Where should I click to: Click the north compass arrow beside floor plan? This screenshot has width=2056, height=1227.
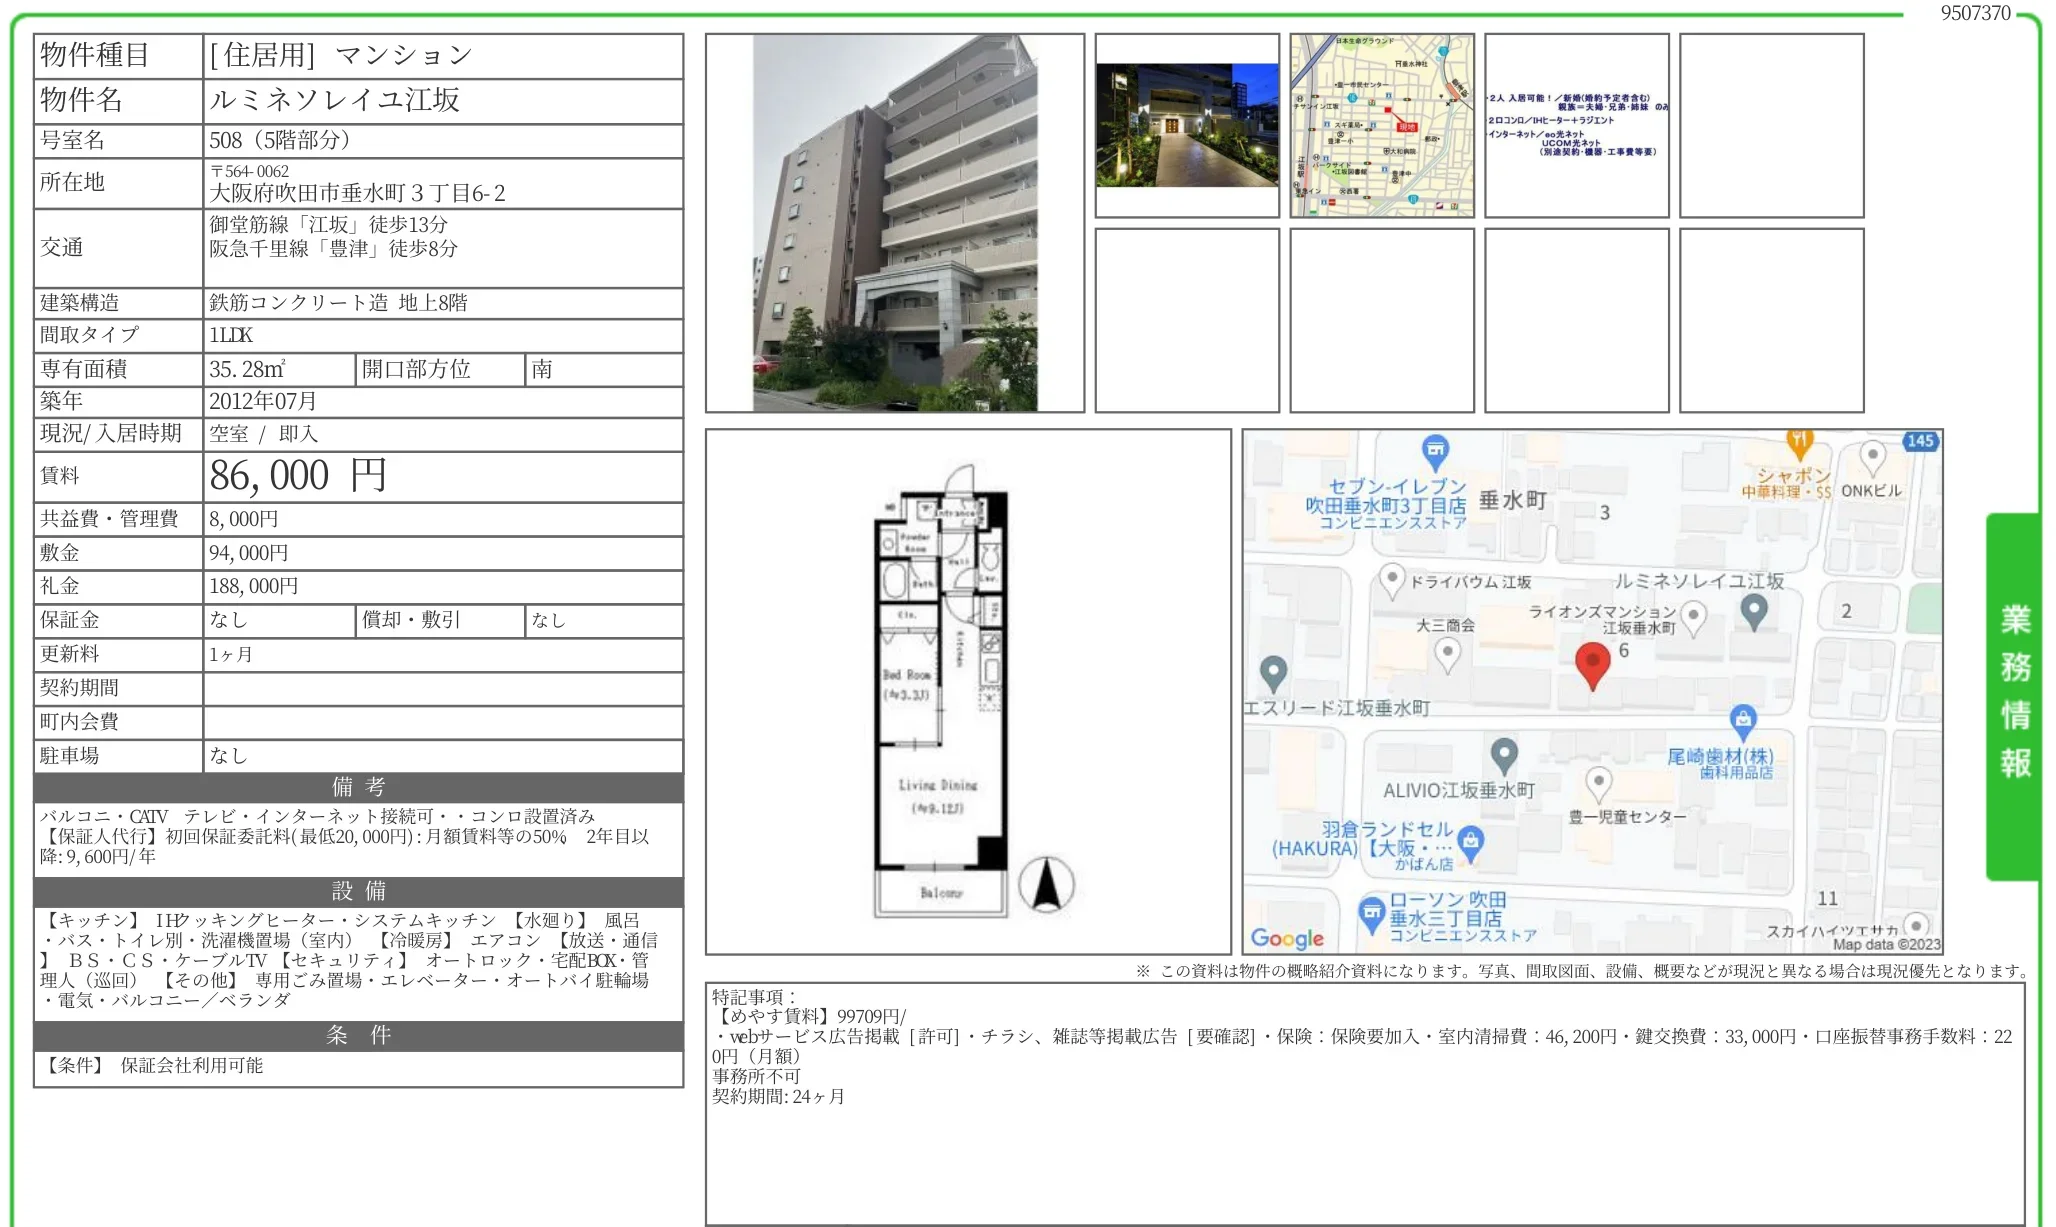point(1046,885)
